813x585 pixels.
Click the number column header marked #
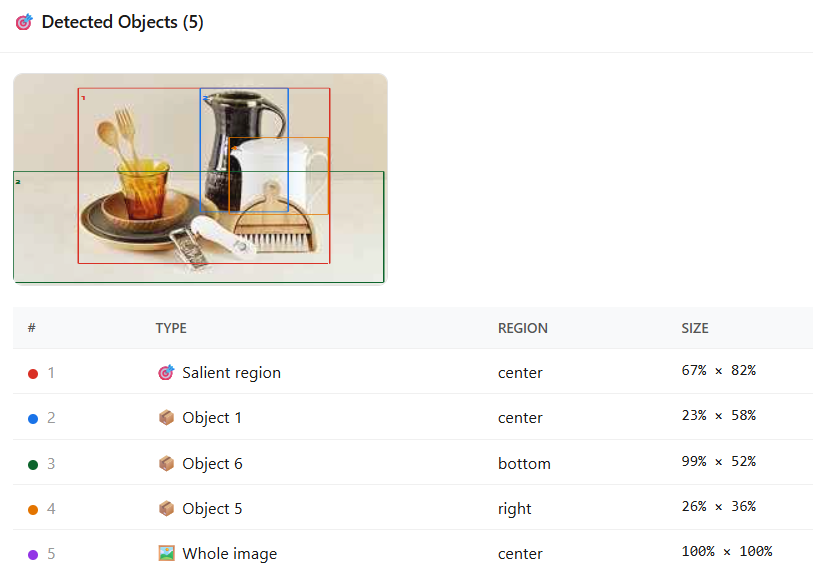click(x=31, y=328)
